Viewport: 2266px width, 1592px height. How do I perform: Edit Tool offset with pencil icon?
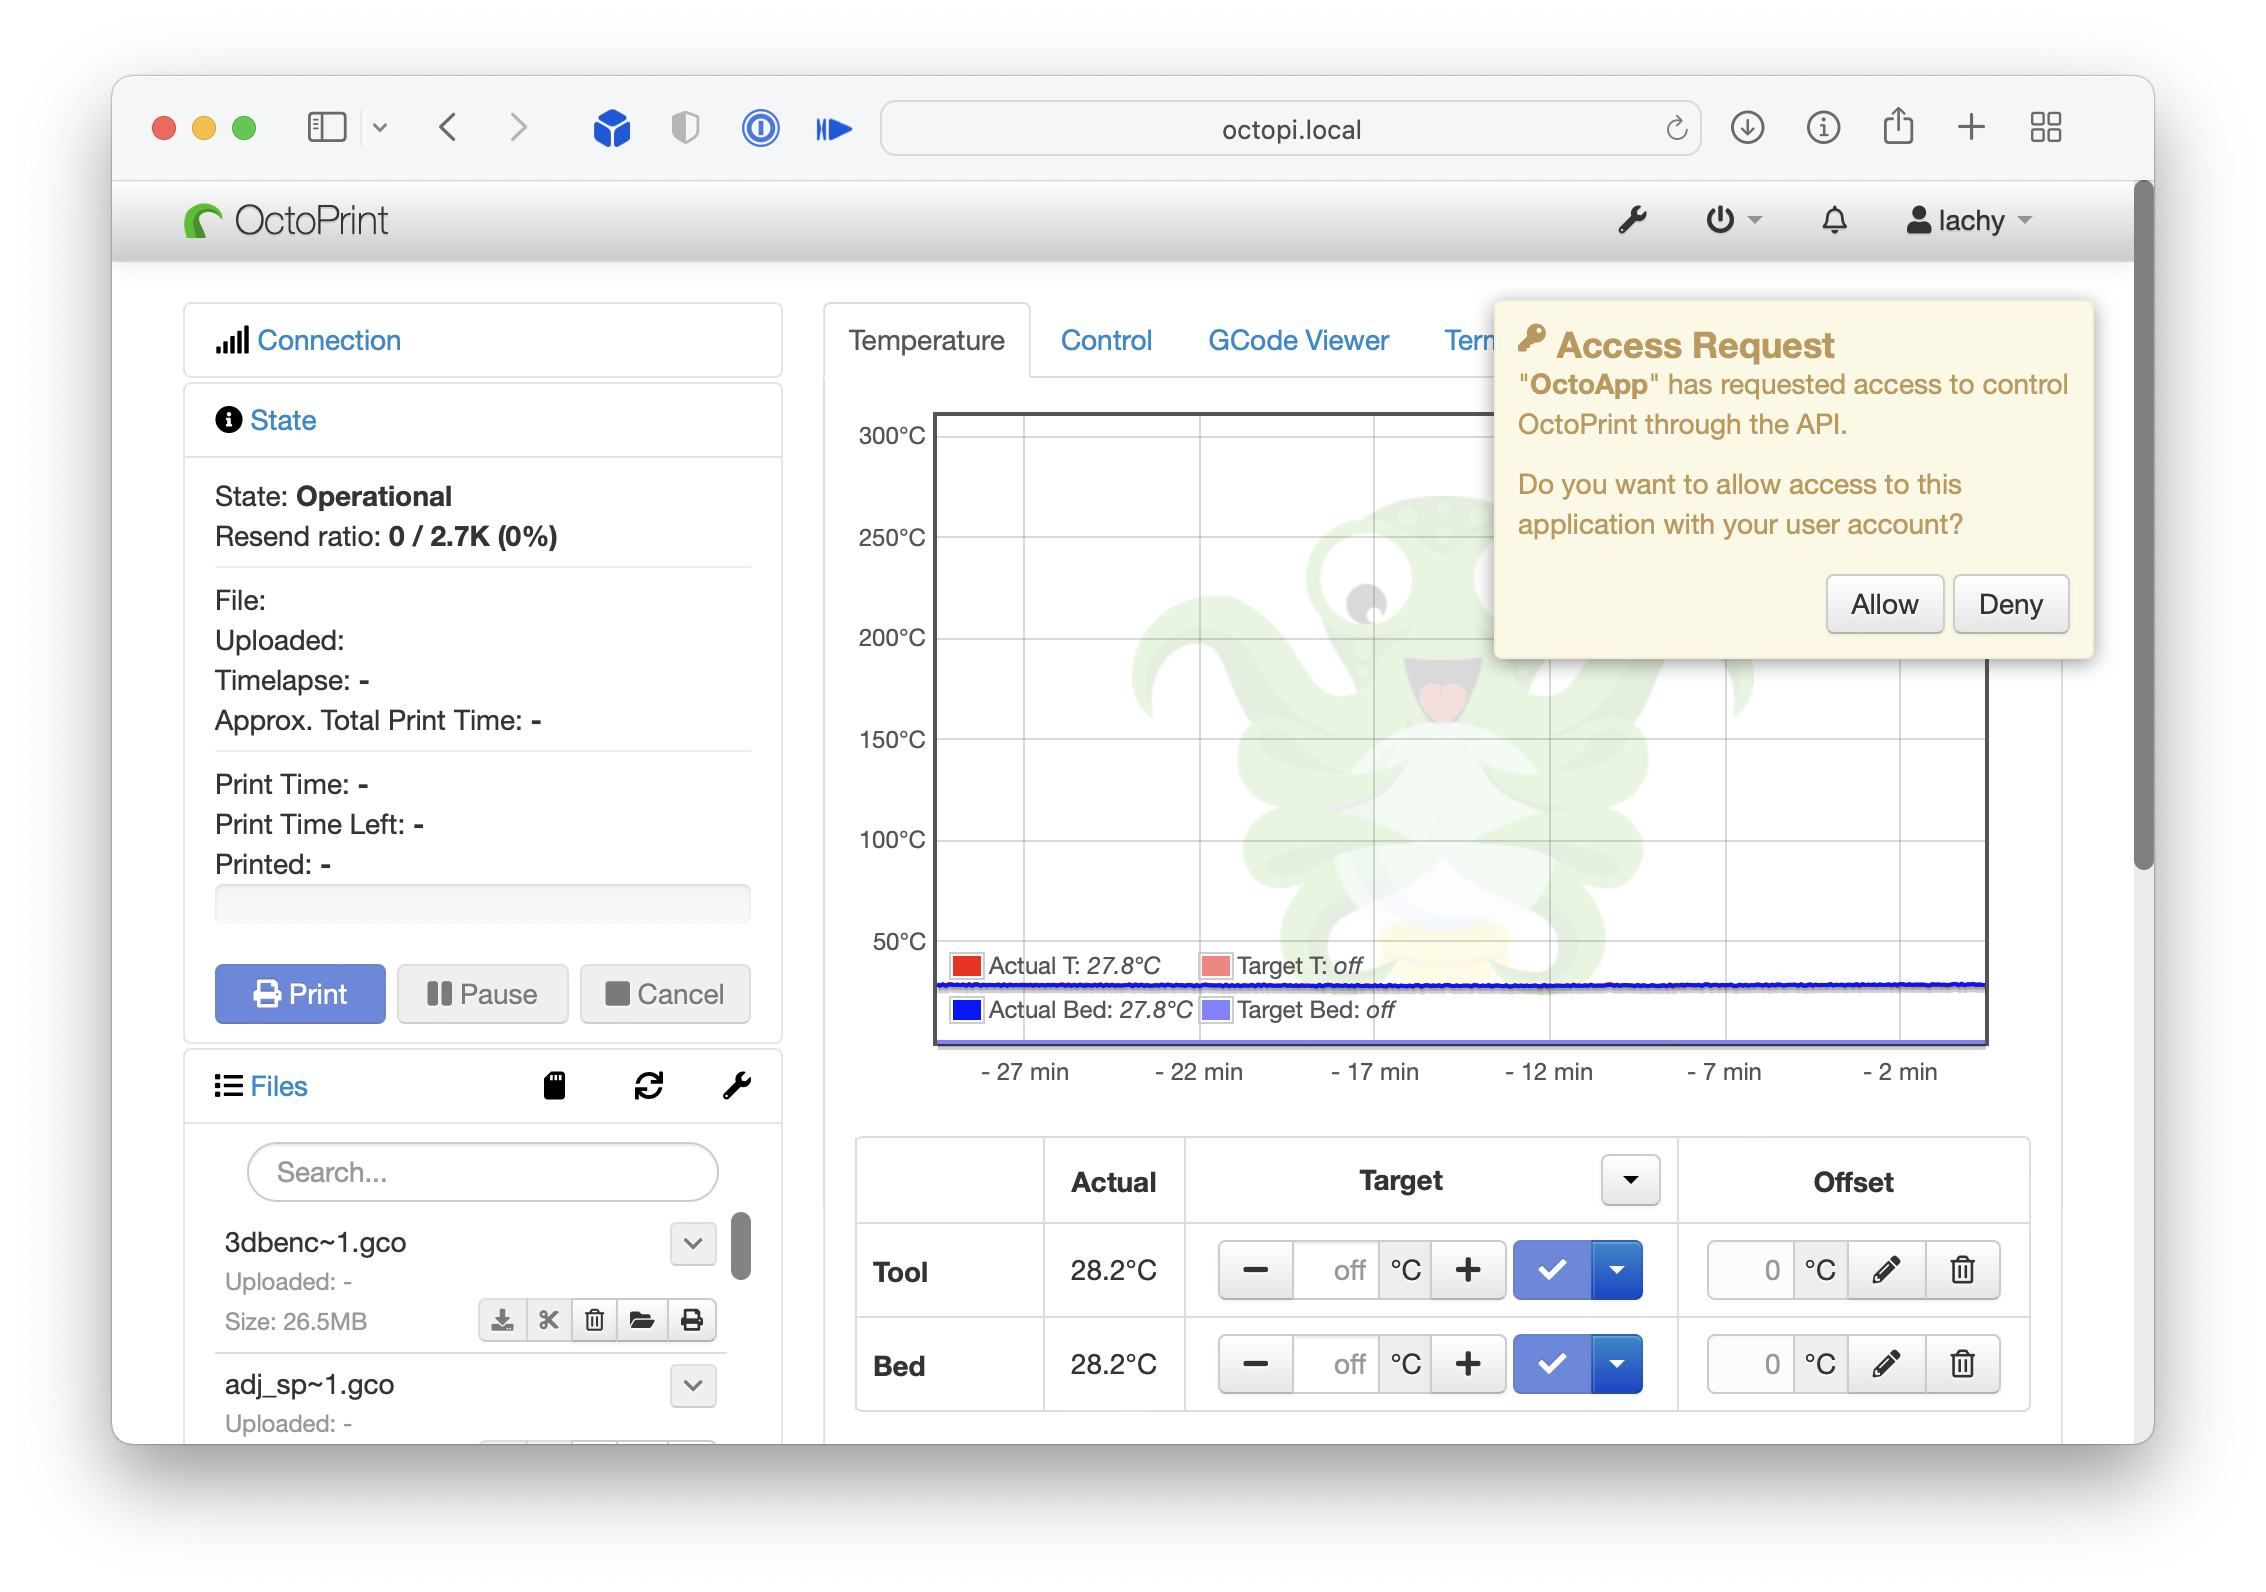pyautogui.click(x=1886, y=1270)
